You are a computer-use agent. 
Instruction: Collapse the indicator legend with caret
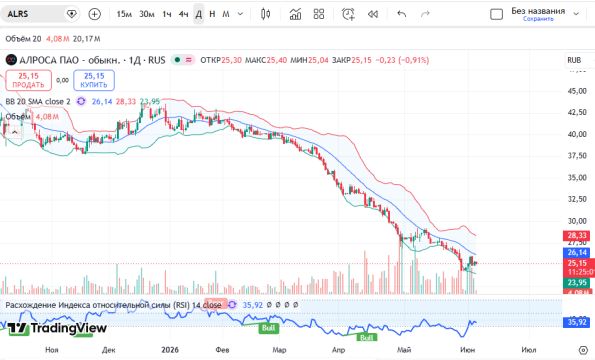pyautogui.click(x=14, y=132)
